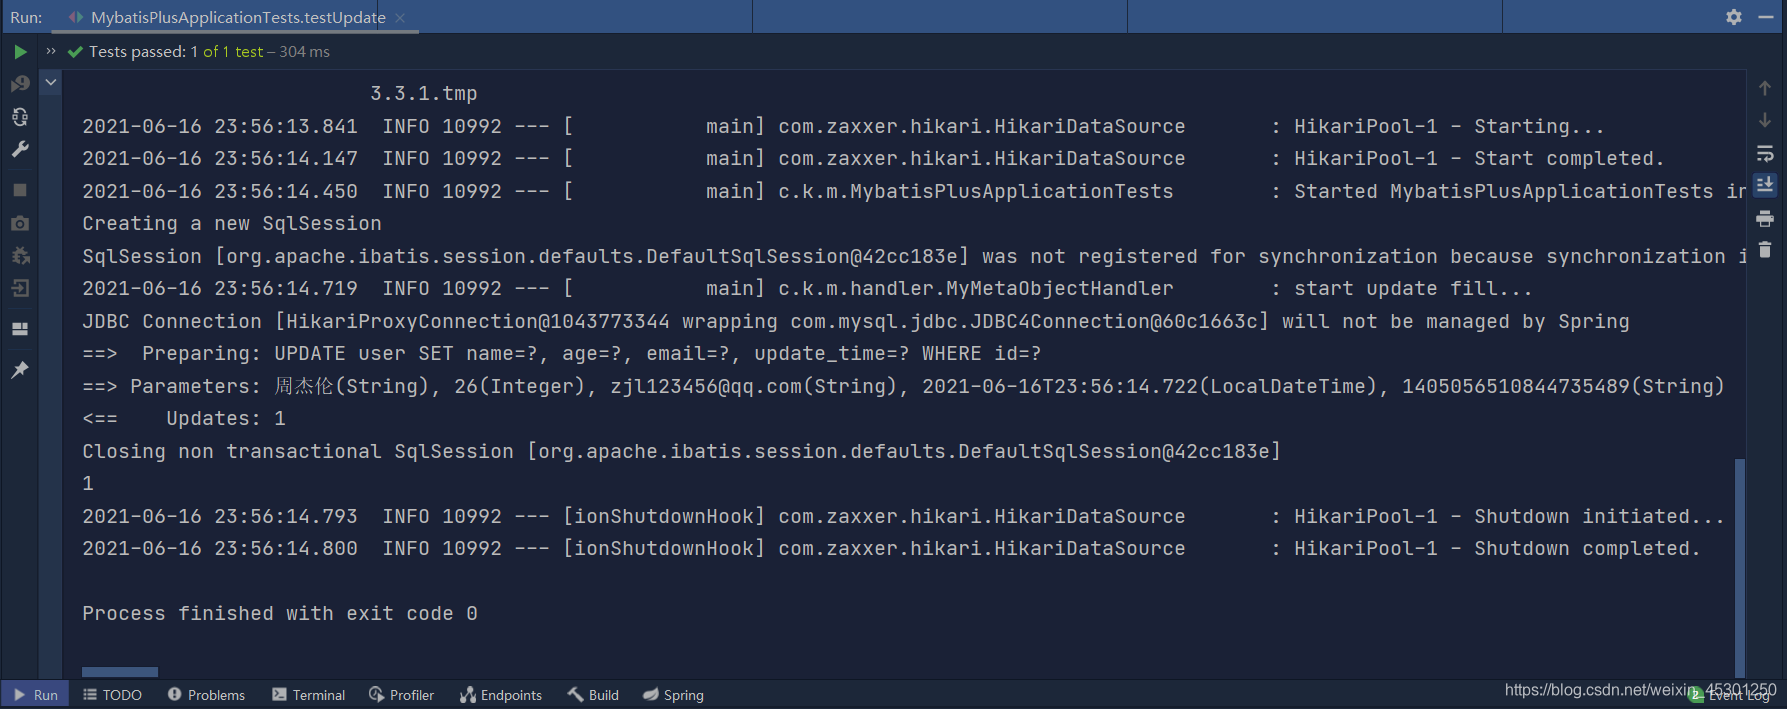Pin the Run tool window tab
The width and height of the screenshot is (1787, 709).
click(20, 369)
